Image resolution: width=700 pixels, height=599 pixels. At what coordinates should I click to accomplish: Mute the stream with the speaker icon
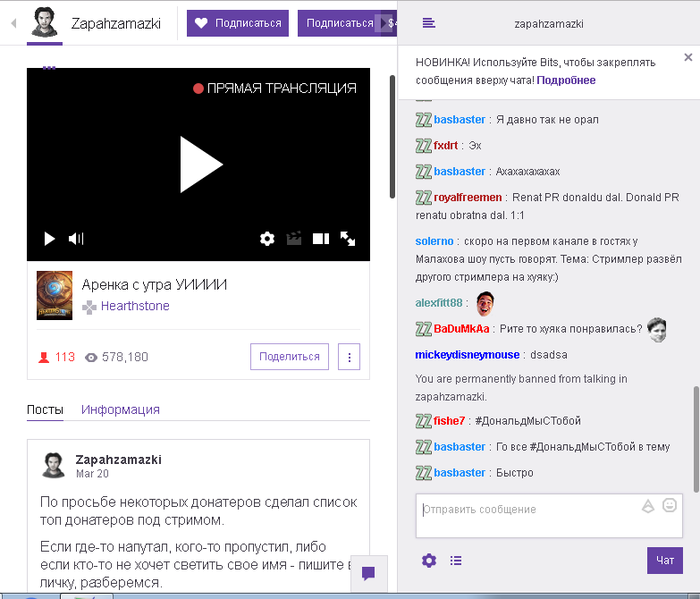[76, 239]
